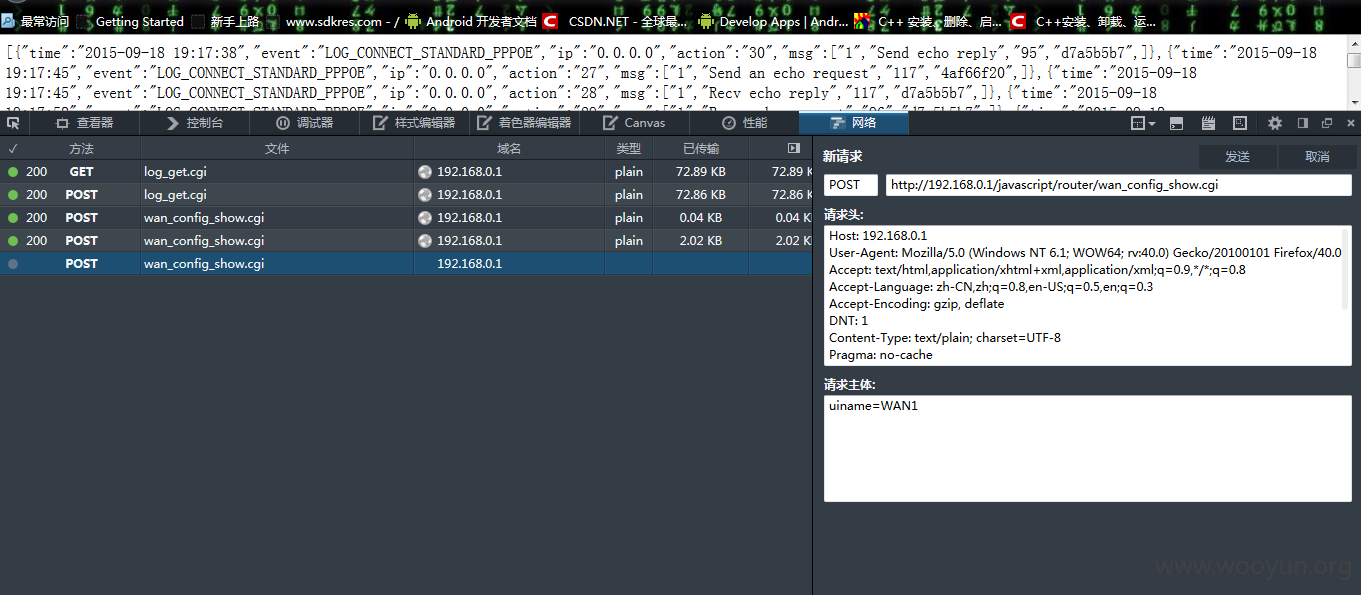1361x595 pixels.
Task: Open the 调试器 debugger tab
Action: coord(304,123)
